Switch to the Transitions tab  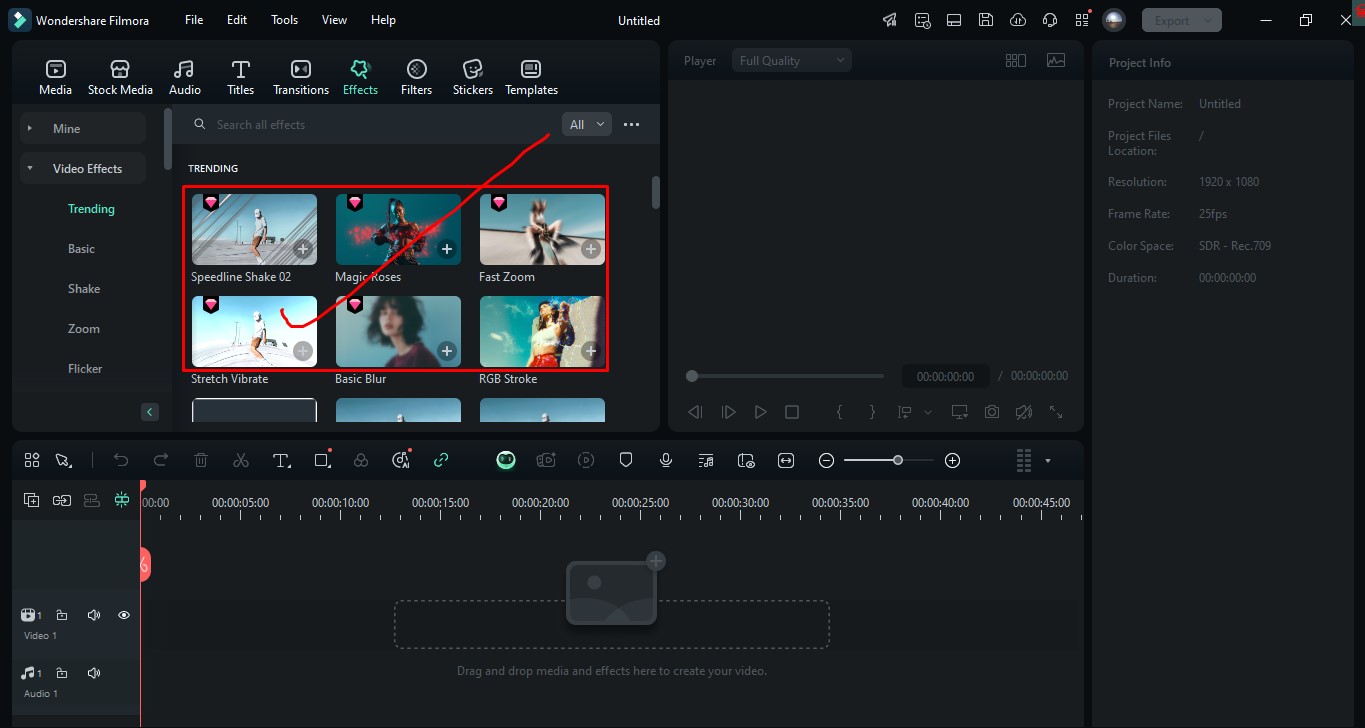(300, 78)
